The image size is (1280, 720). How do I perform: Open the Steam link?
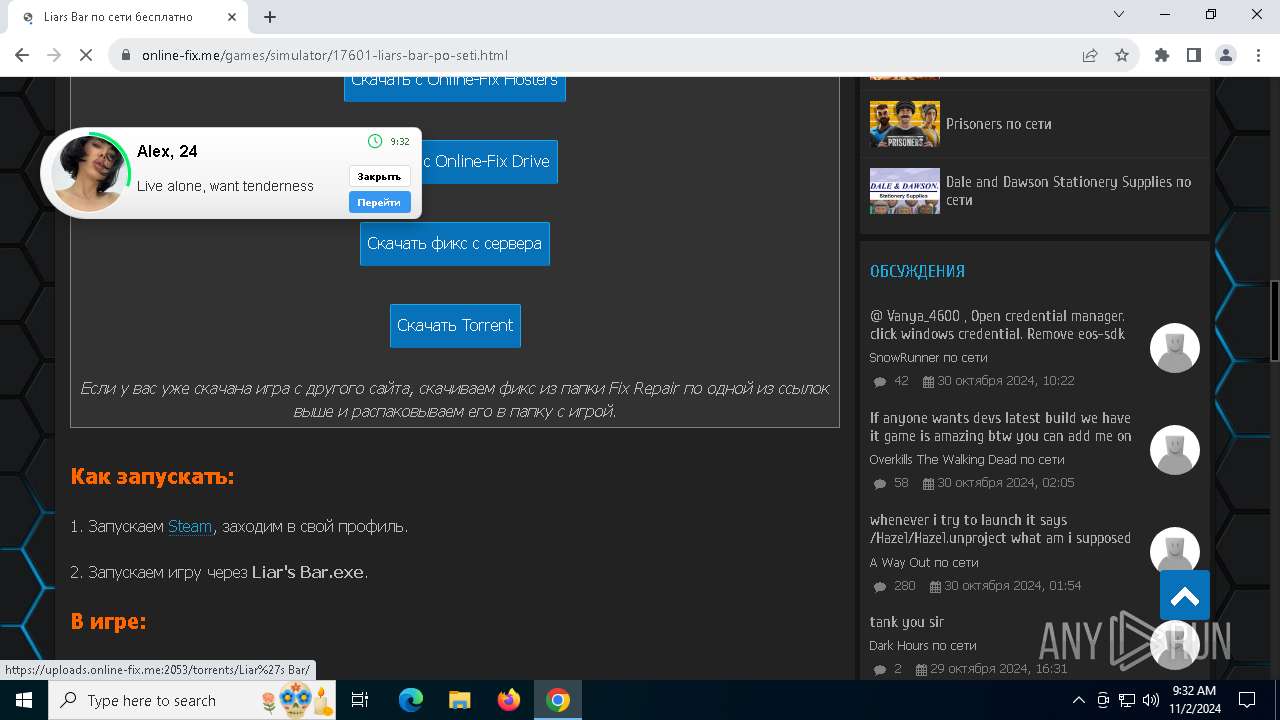coord(190,526)
